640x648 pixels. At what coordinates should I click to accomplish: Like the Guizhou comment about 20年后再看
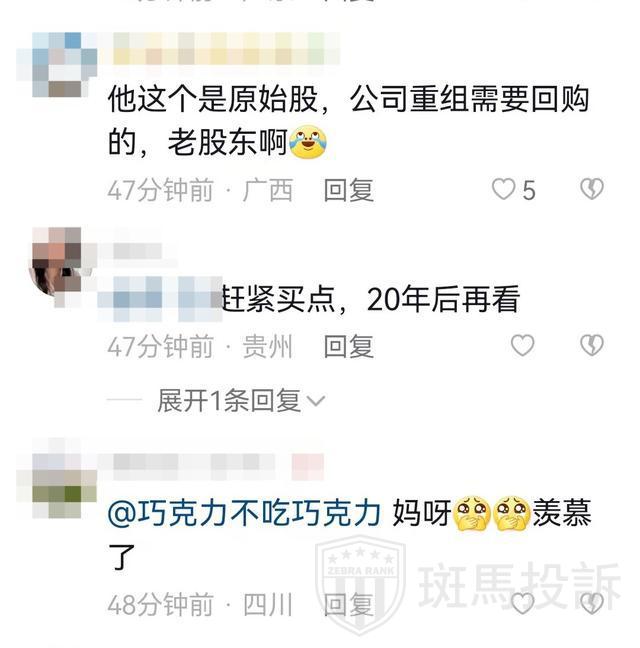523,345
